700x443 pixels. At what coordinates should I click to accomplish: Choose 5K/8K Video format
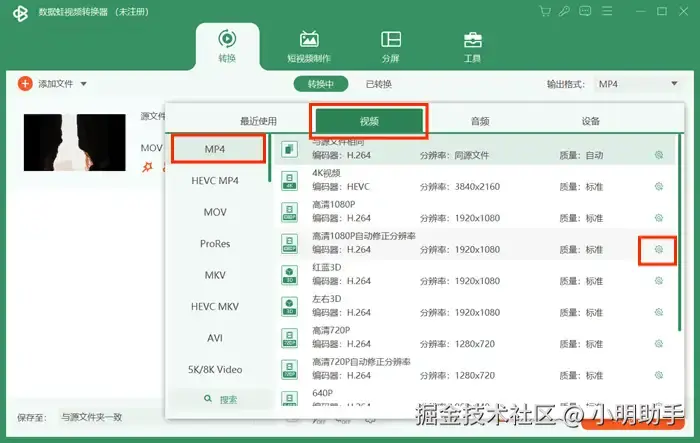[215, 369]
